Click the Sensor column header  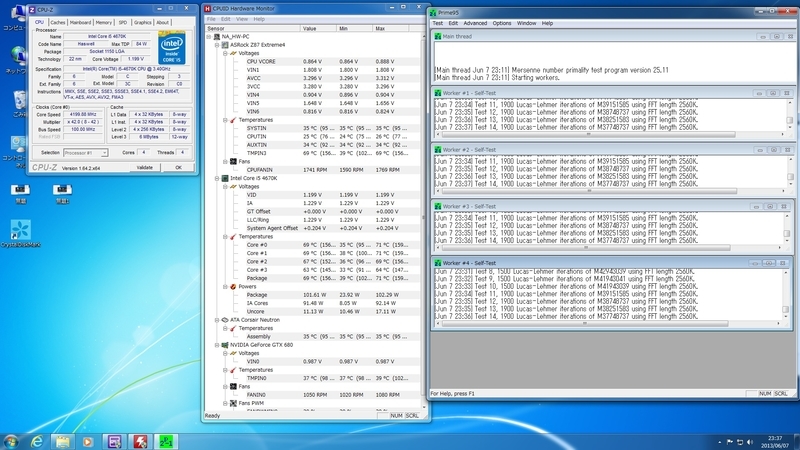click(253, 29)
